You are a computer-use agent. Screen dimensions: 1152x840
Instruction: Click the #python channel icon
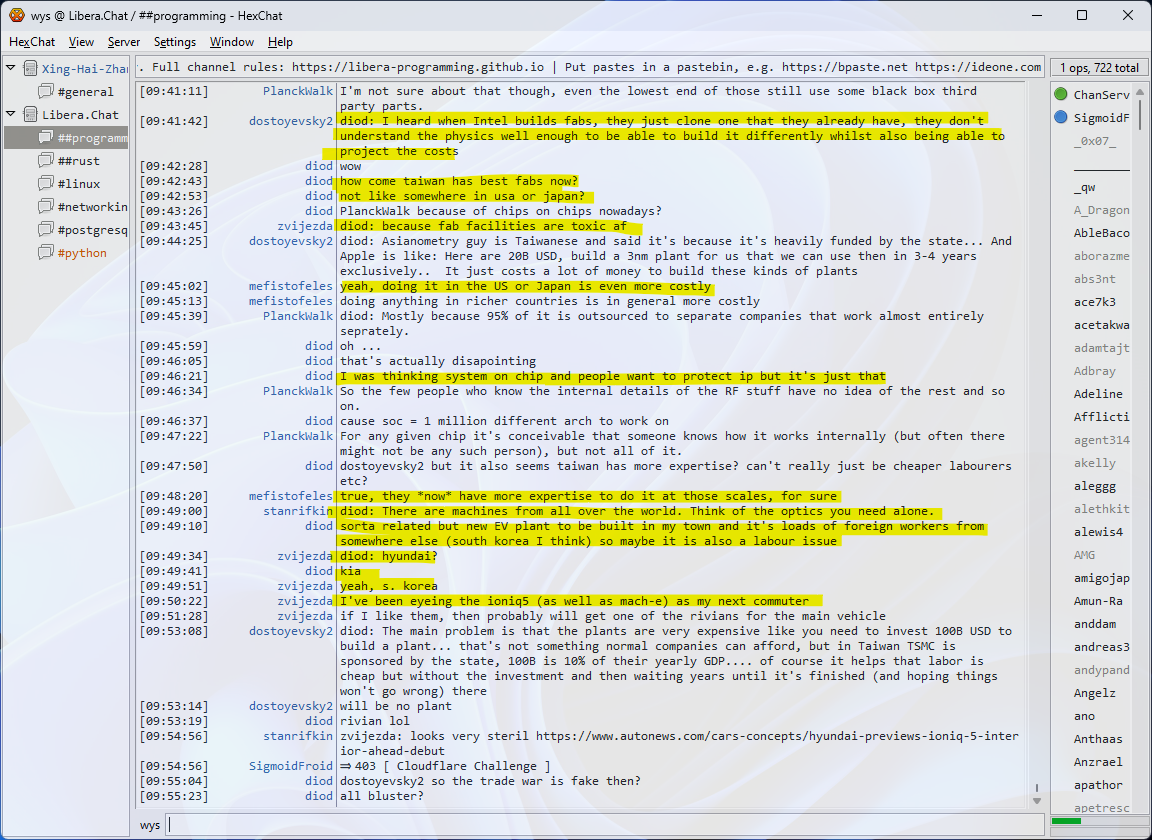click(x=46, y=253)
